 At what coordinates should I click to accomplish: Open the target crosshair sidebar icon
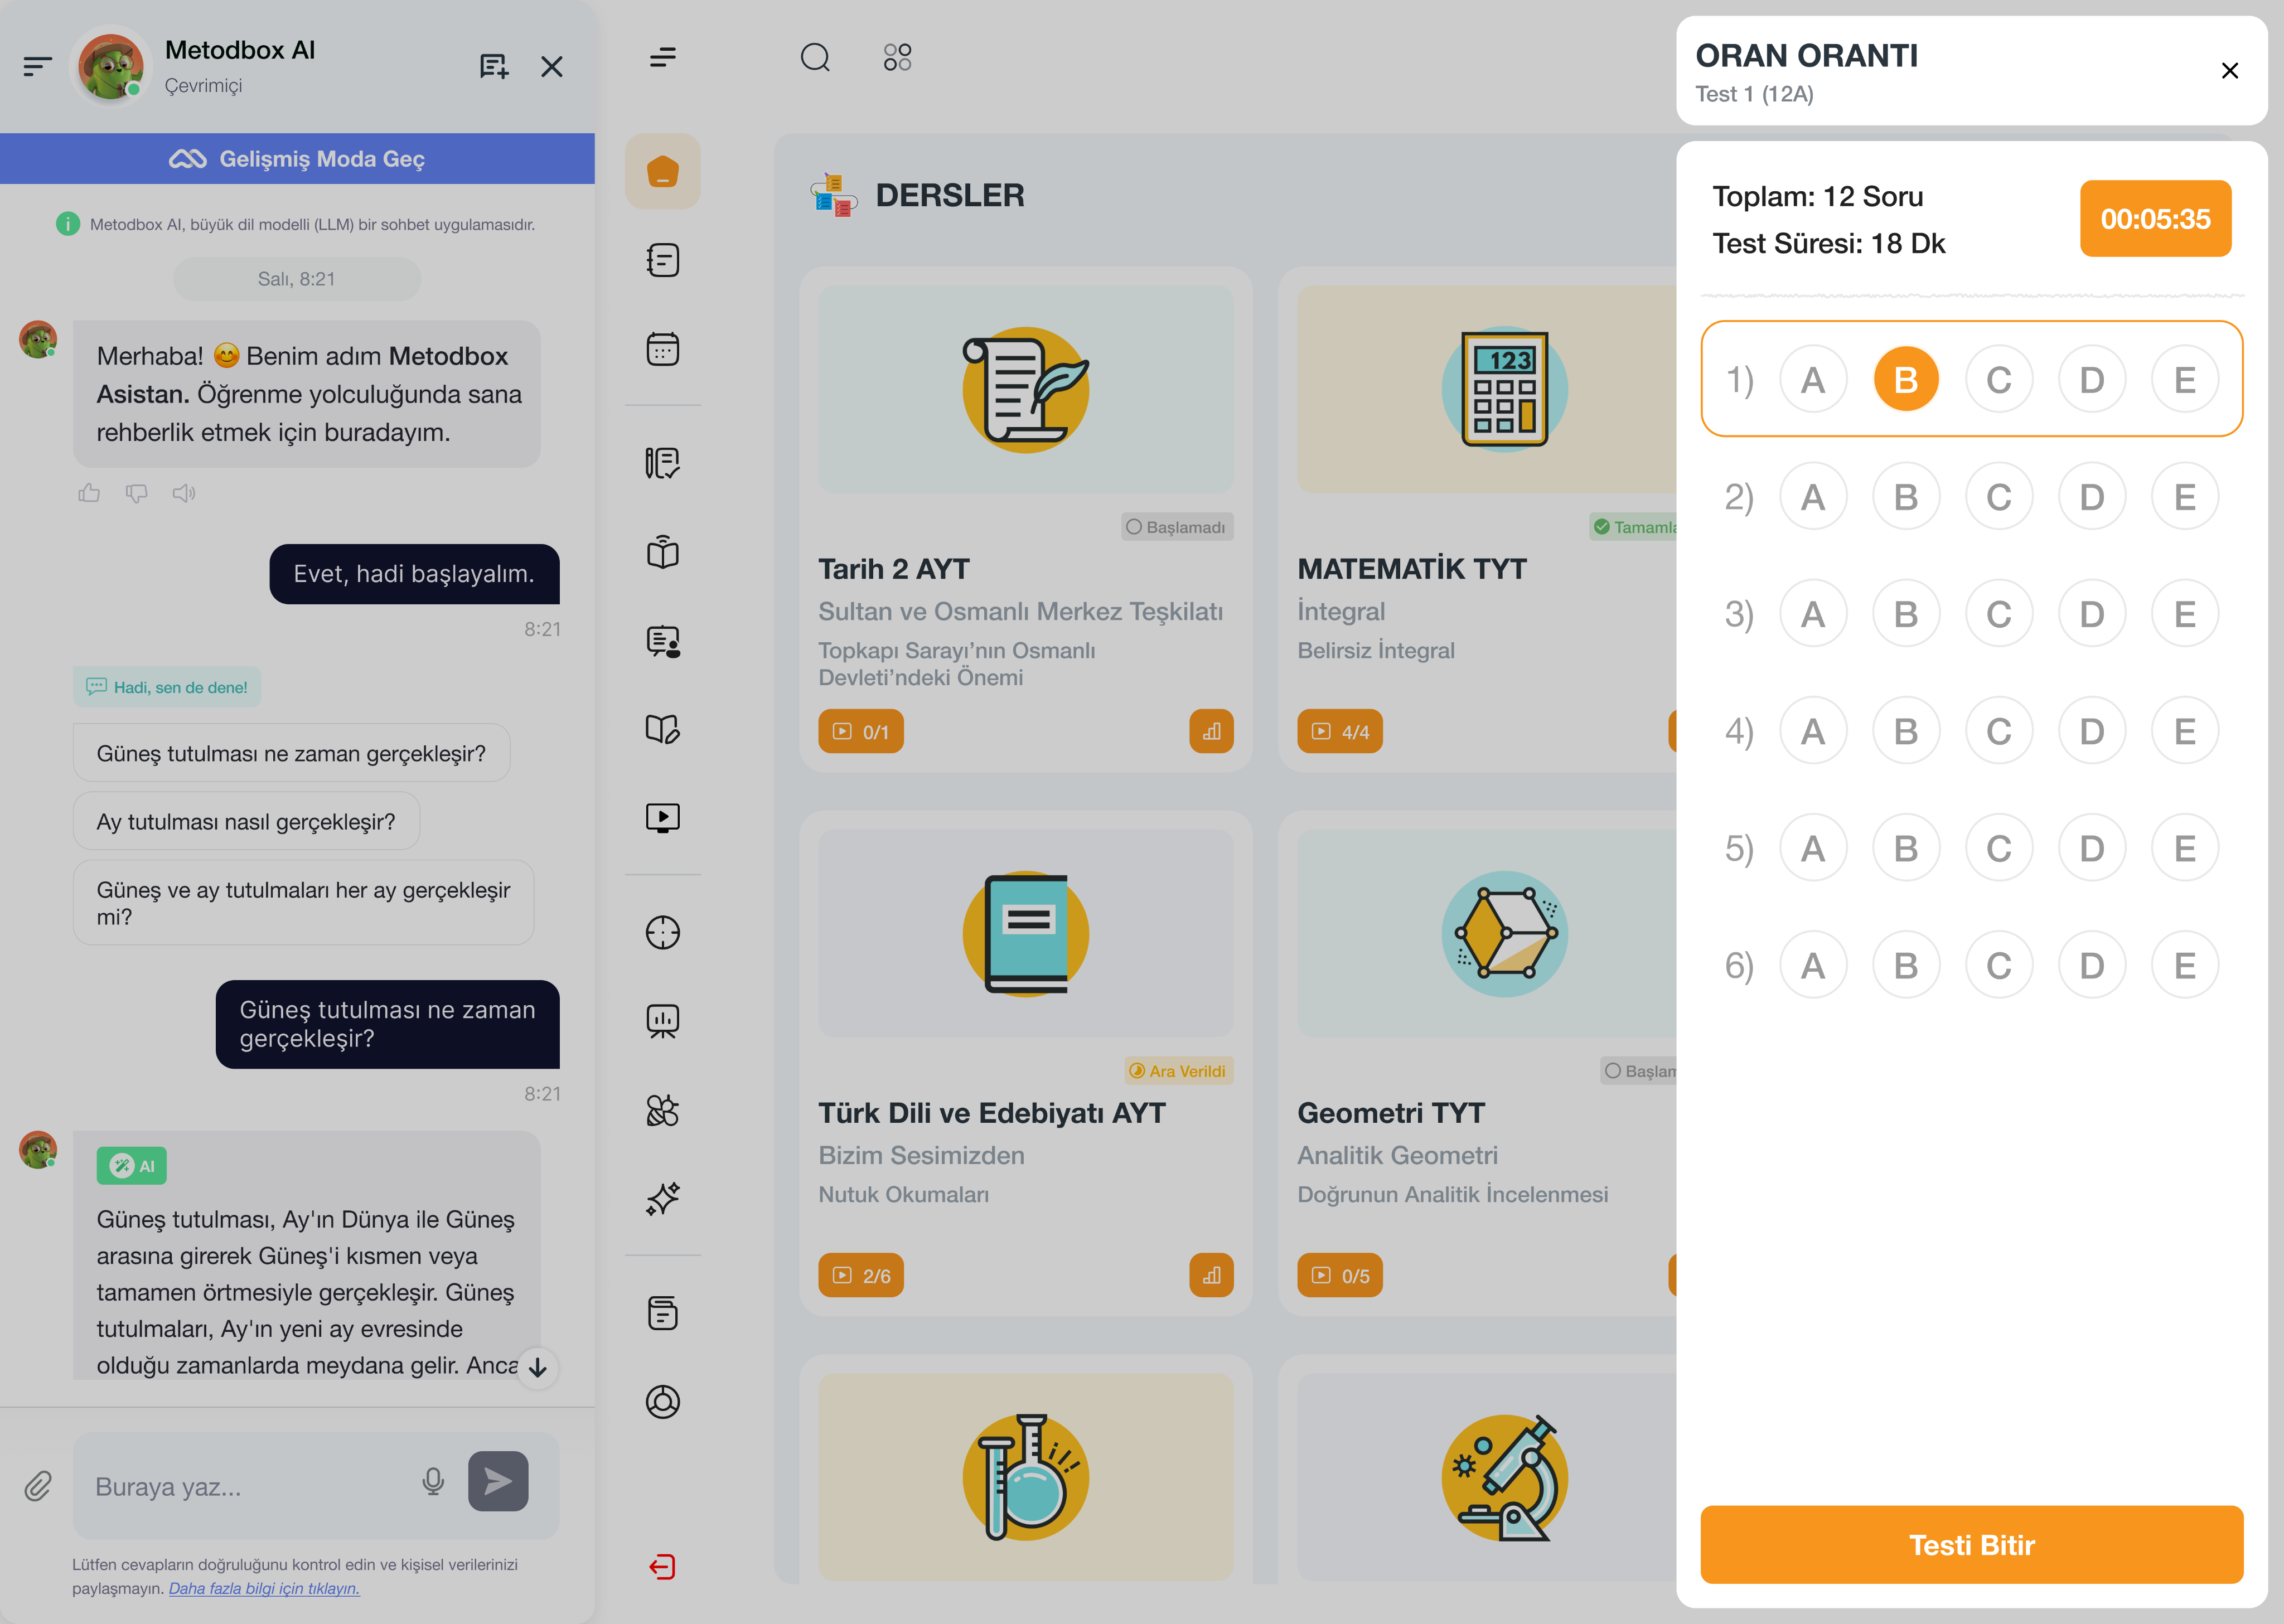[663, 932]
